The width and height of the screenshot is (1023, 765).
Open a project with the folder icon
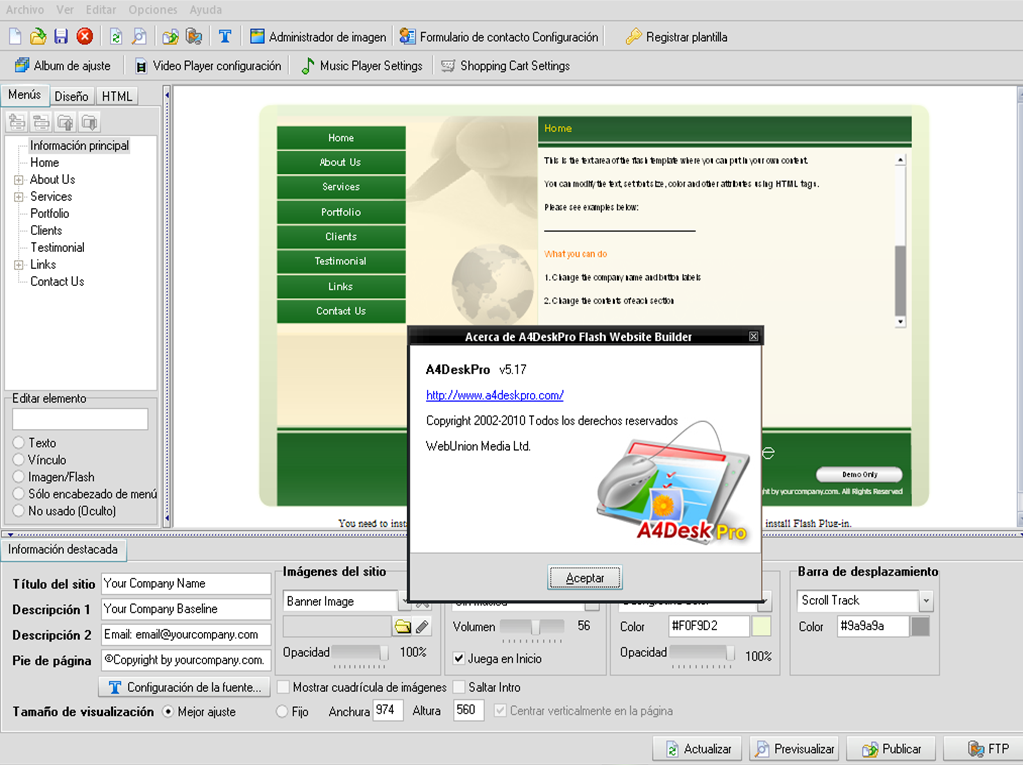[x=38, y=37]
